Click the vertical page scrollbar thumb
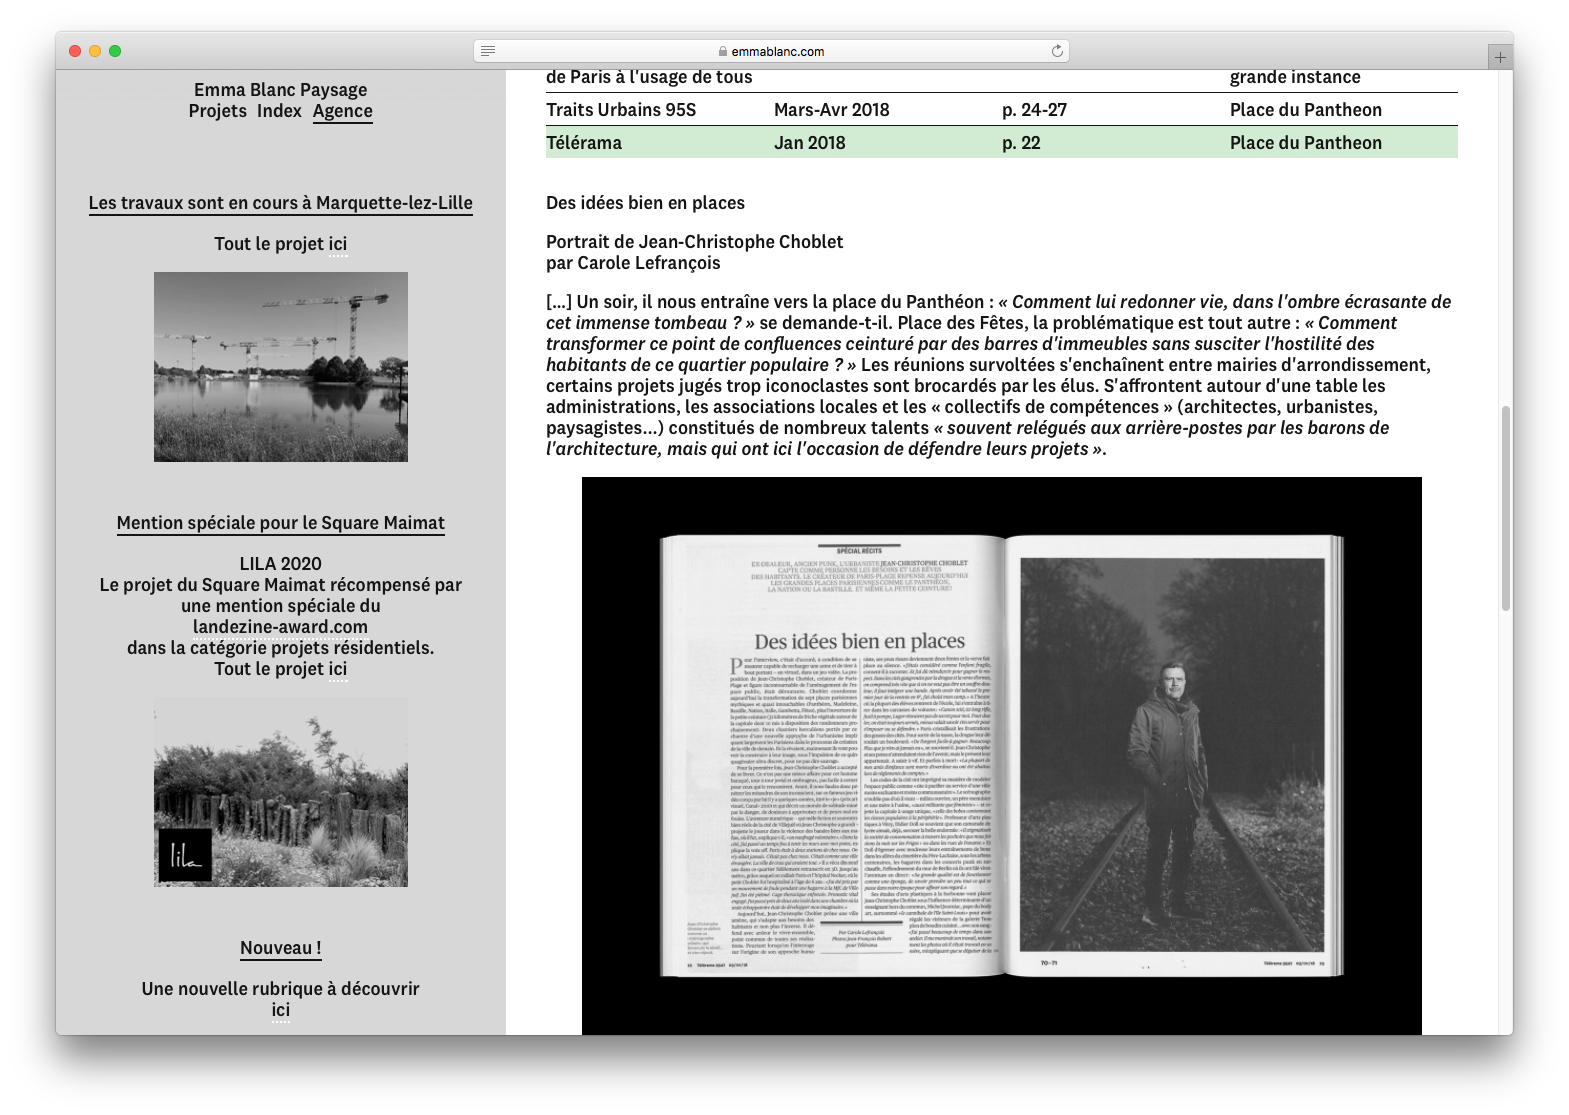 click(x=1505, y=508)
